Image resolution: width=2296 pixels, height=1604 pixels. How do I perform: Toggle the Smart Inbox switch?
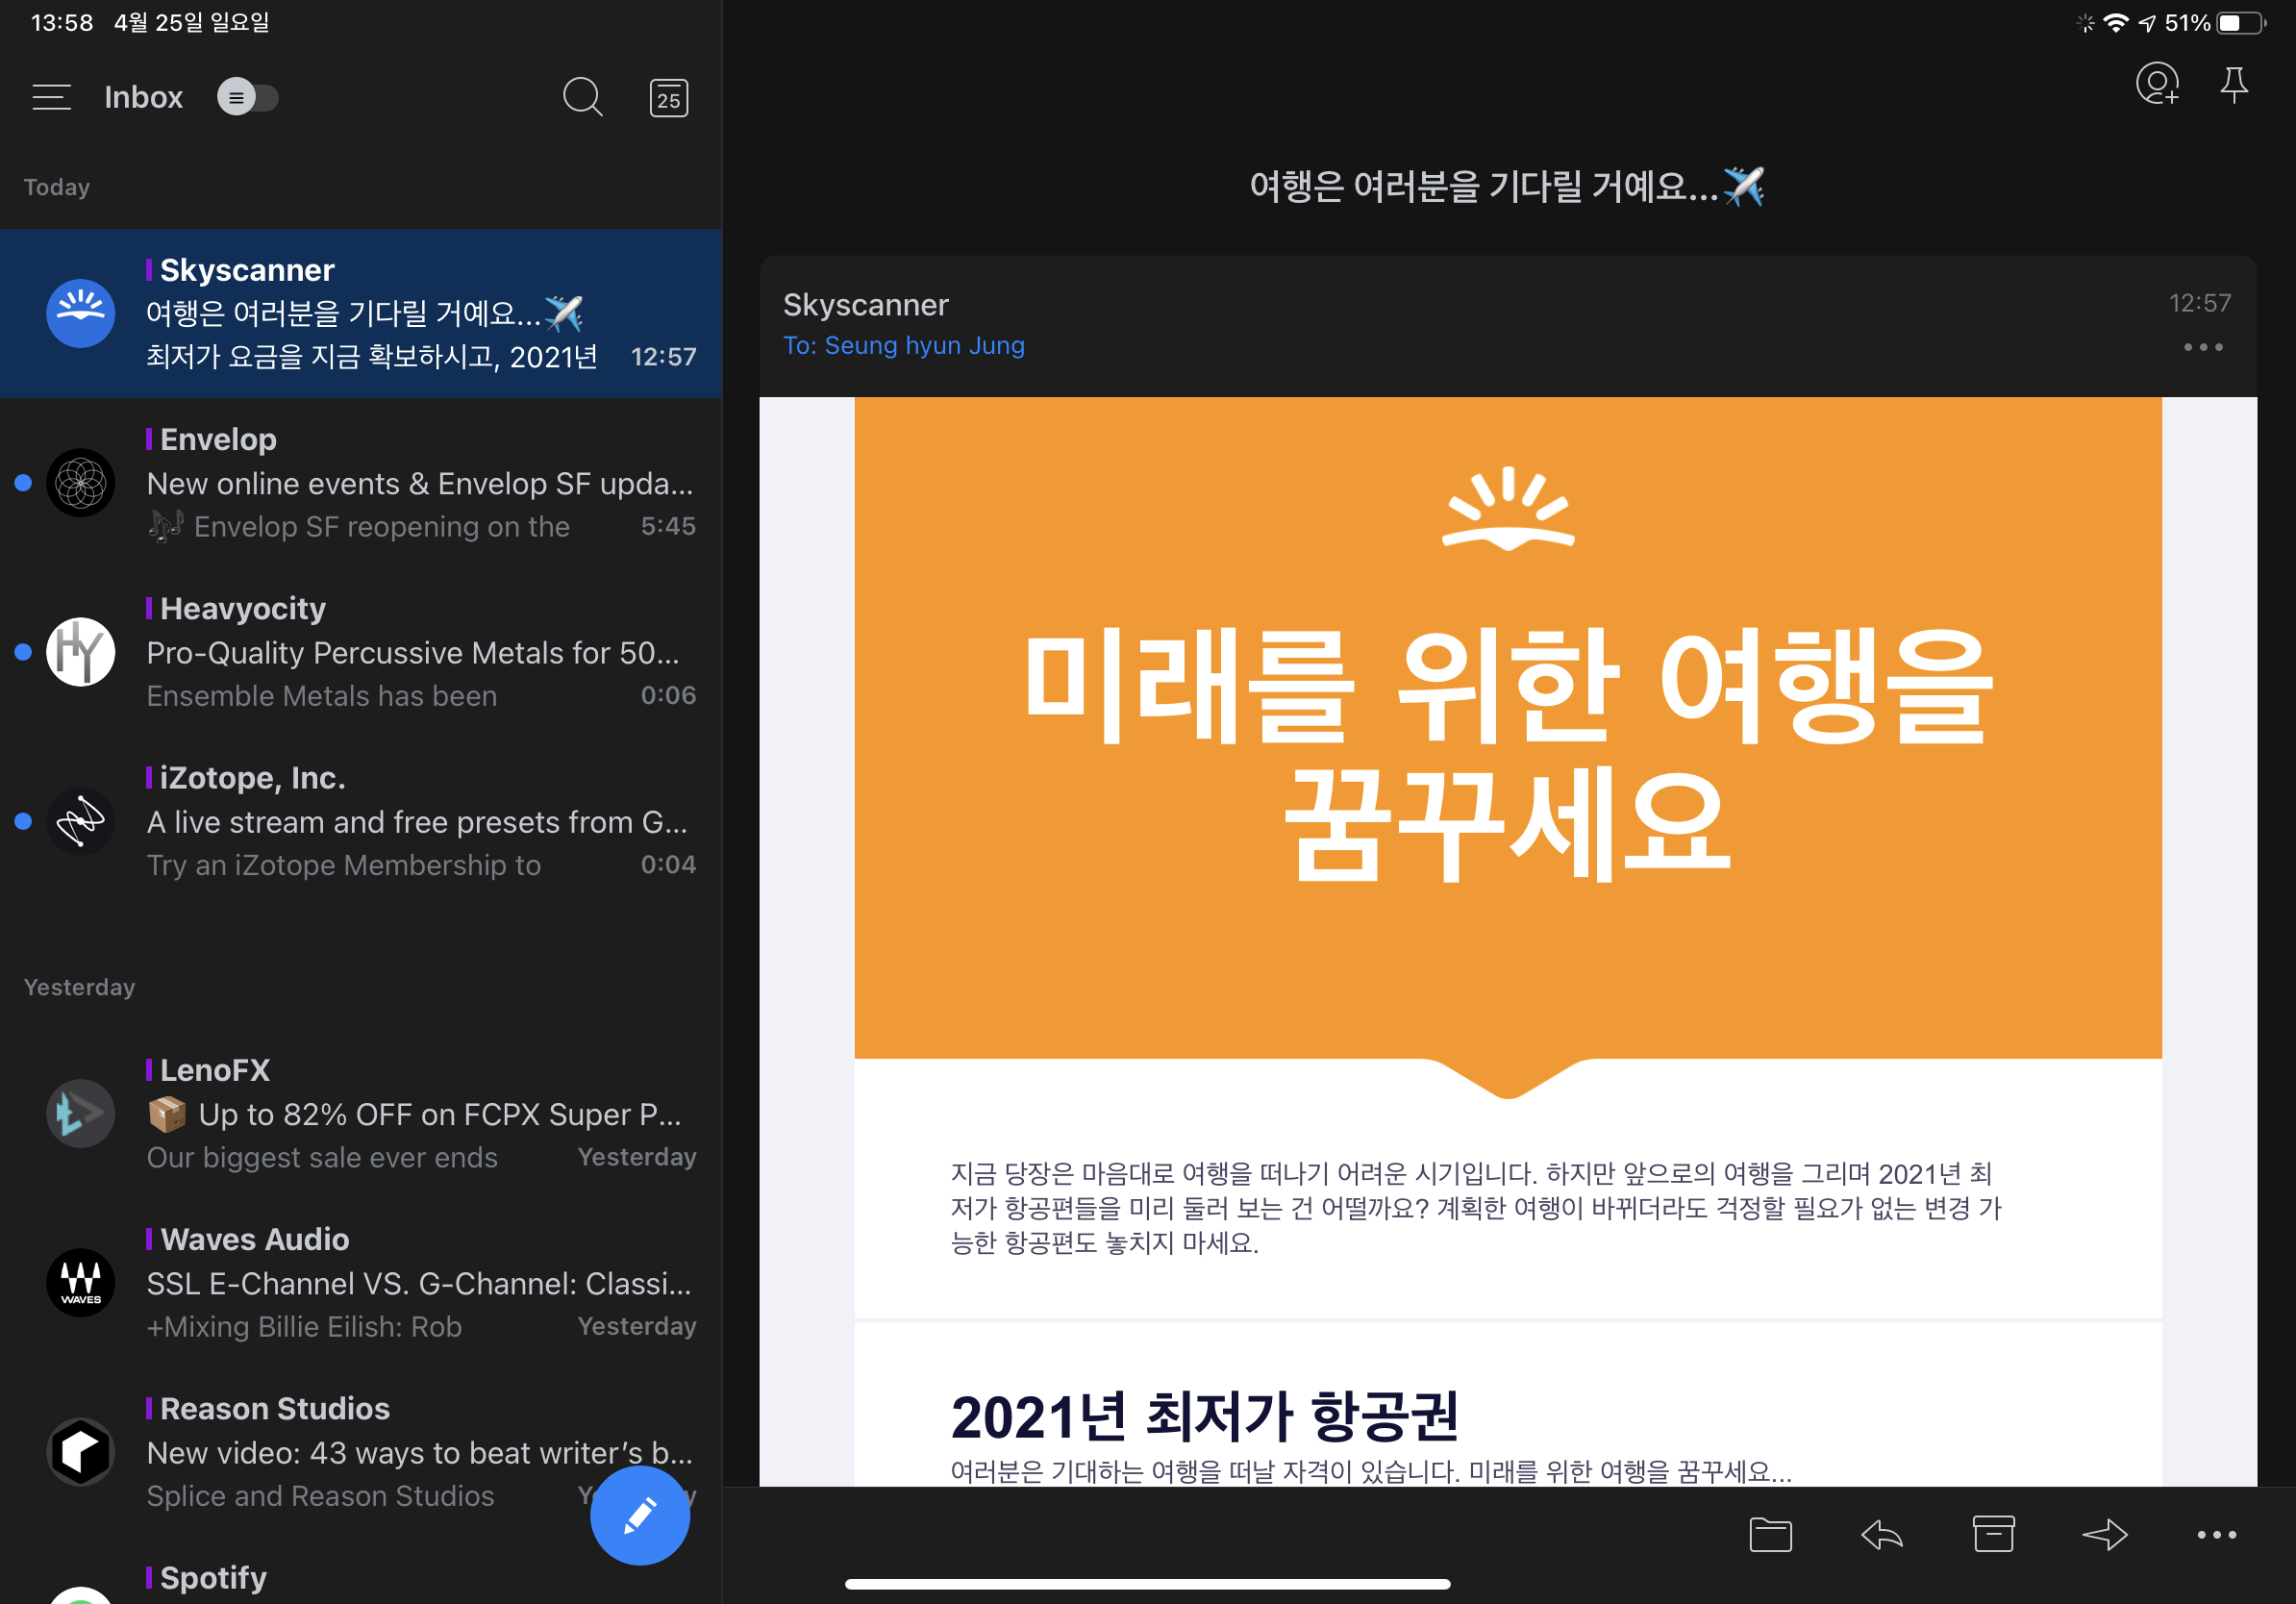tap(247, 97)
